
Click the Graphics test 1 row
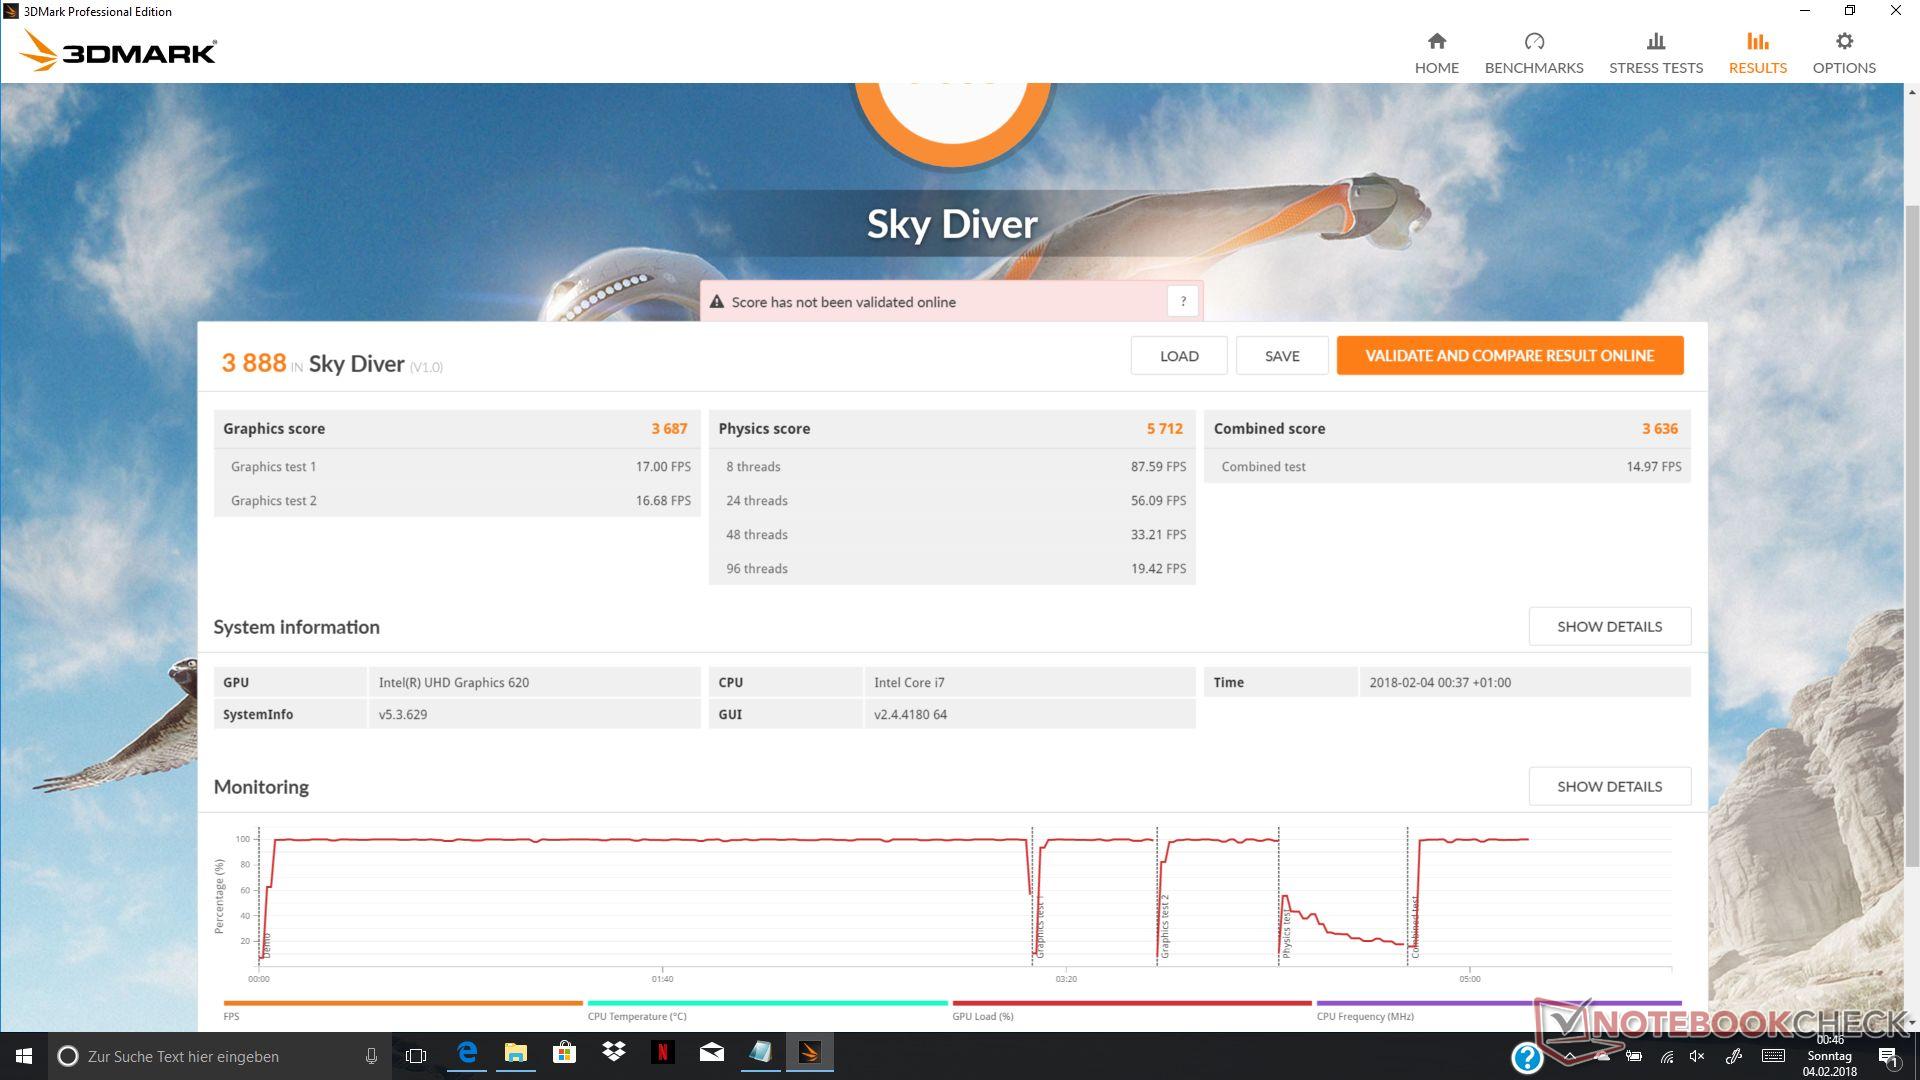[x=457, y=467]
